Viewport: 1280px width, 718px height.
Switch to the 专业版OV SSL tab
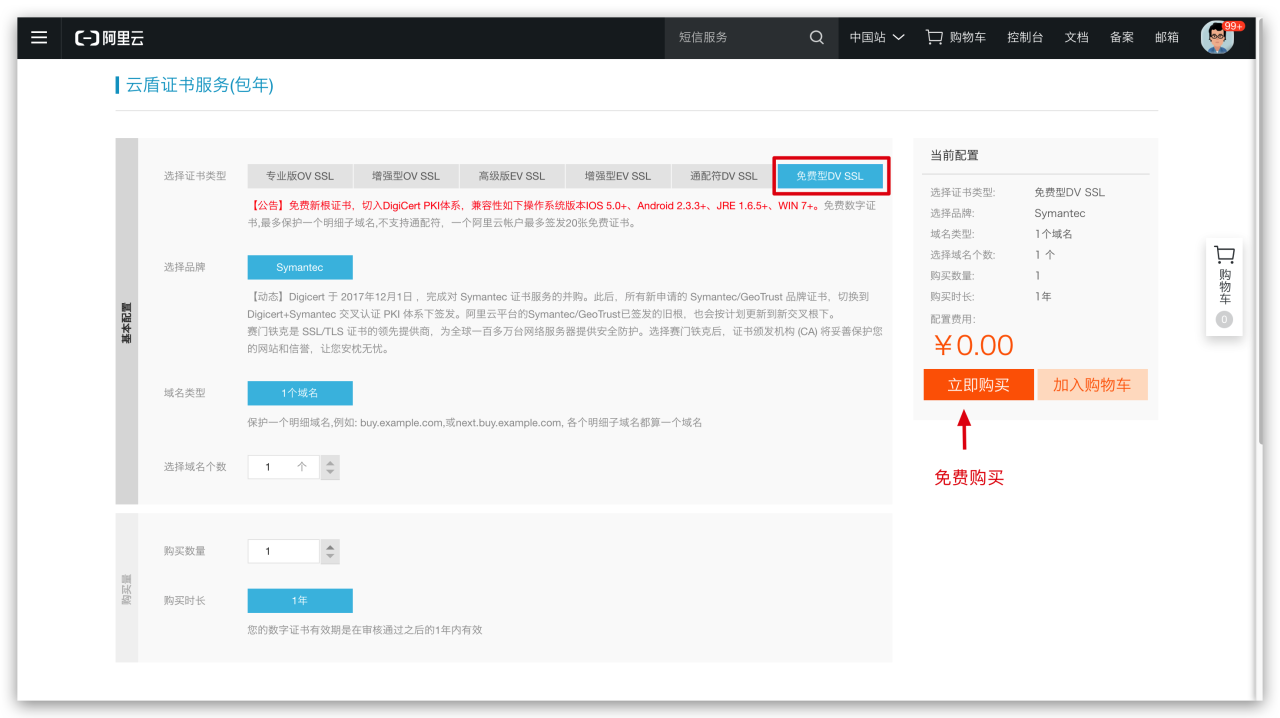pyautogui.click(x=299, y=175)
